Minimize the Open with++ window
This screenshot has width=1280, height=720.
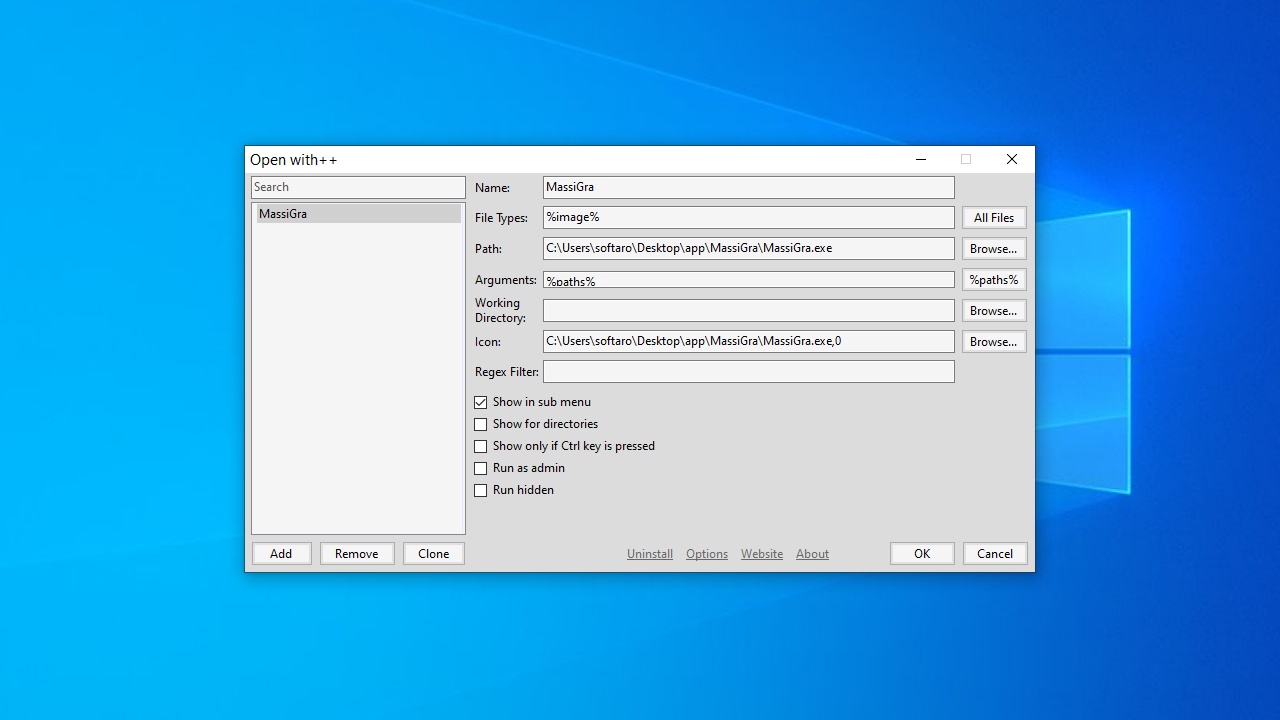[x=921, y=159]
